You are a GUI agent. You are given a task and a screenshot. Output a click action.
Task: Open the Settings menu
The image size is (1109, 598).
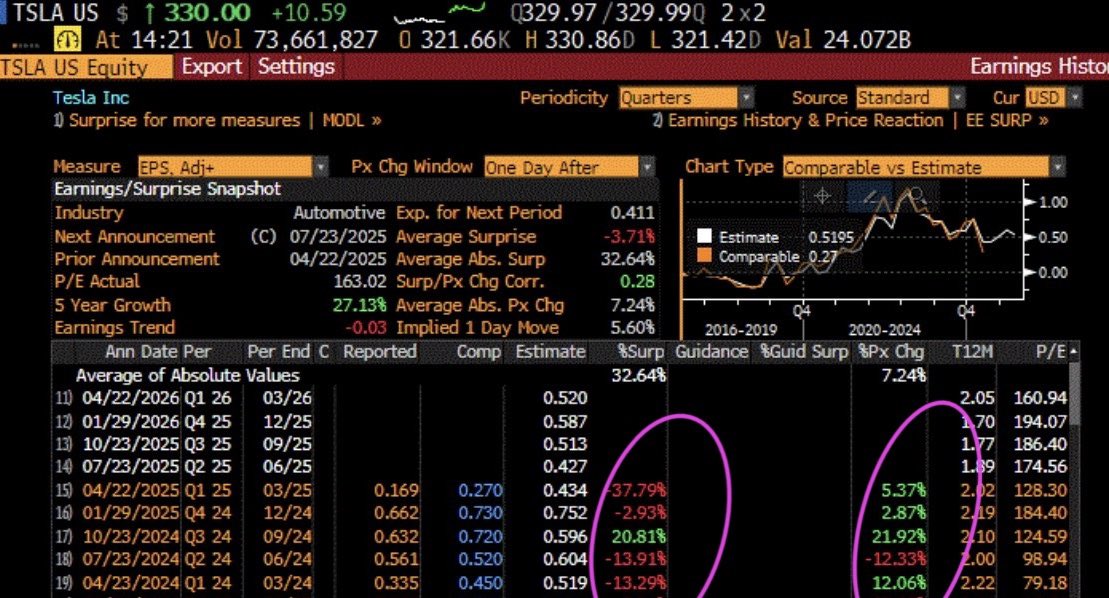tap(296, 66)
